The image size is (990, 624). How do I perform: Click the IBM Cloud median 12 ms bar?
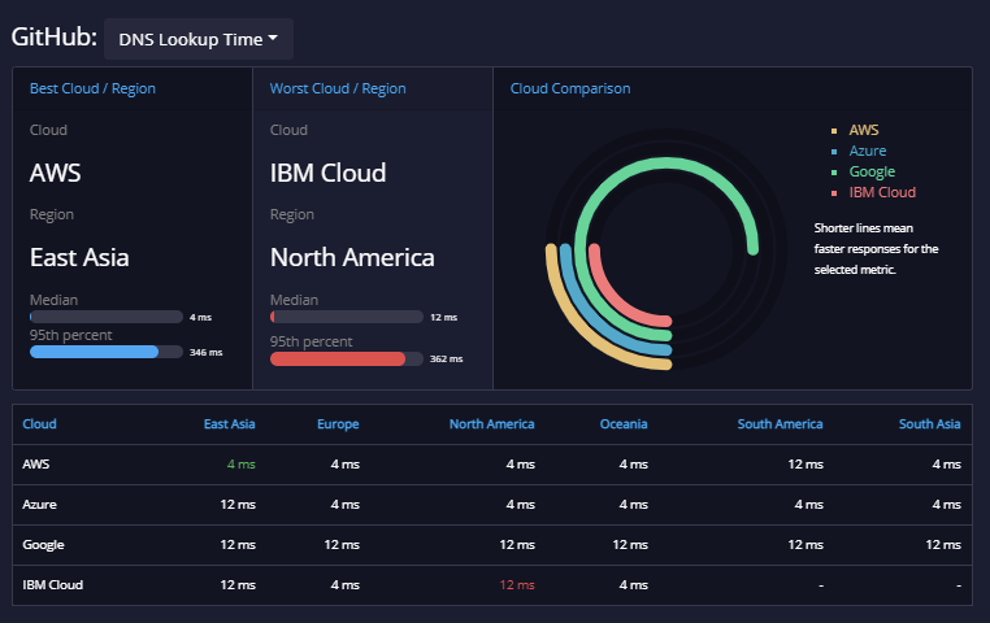point(347,317)
